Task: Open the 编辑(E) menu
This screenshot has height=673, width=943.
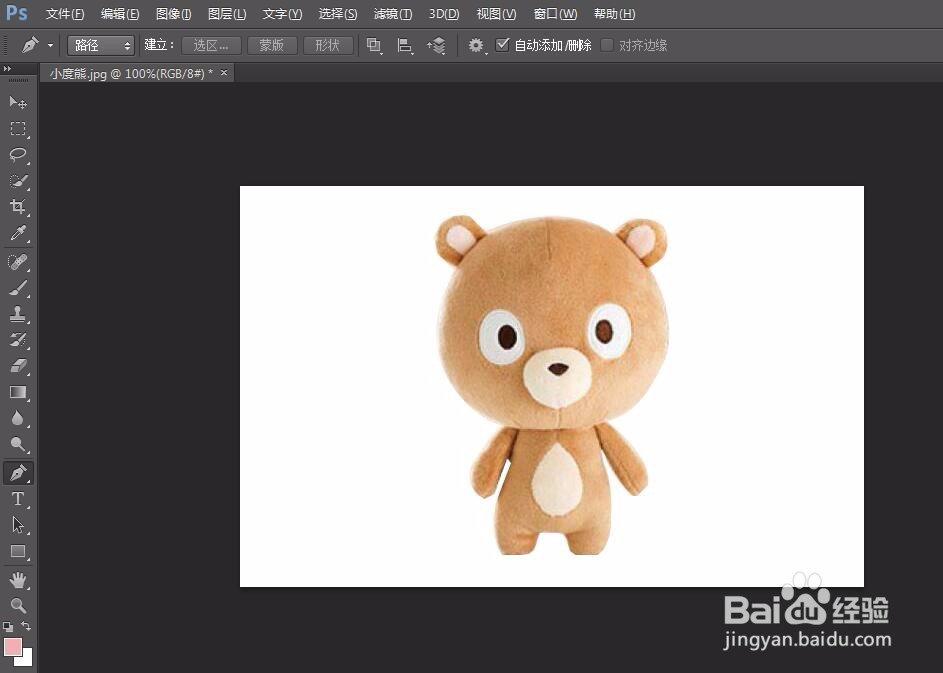Action: point(120,14)
